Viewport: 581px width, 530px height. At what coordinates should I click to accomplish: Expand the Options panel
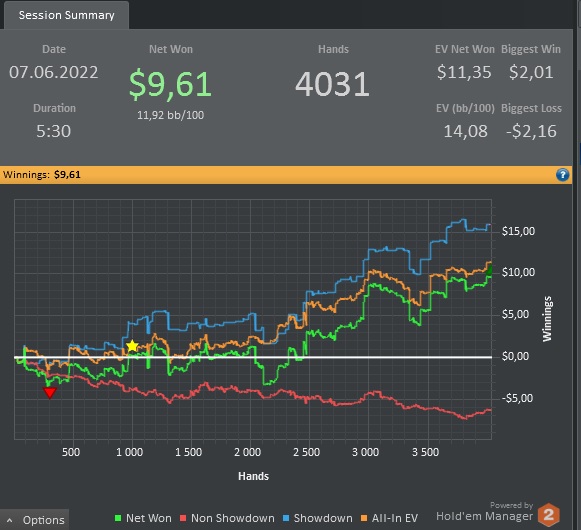coord(34,520)
